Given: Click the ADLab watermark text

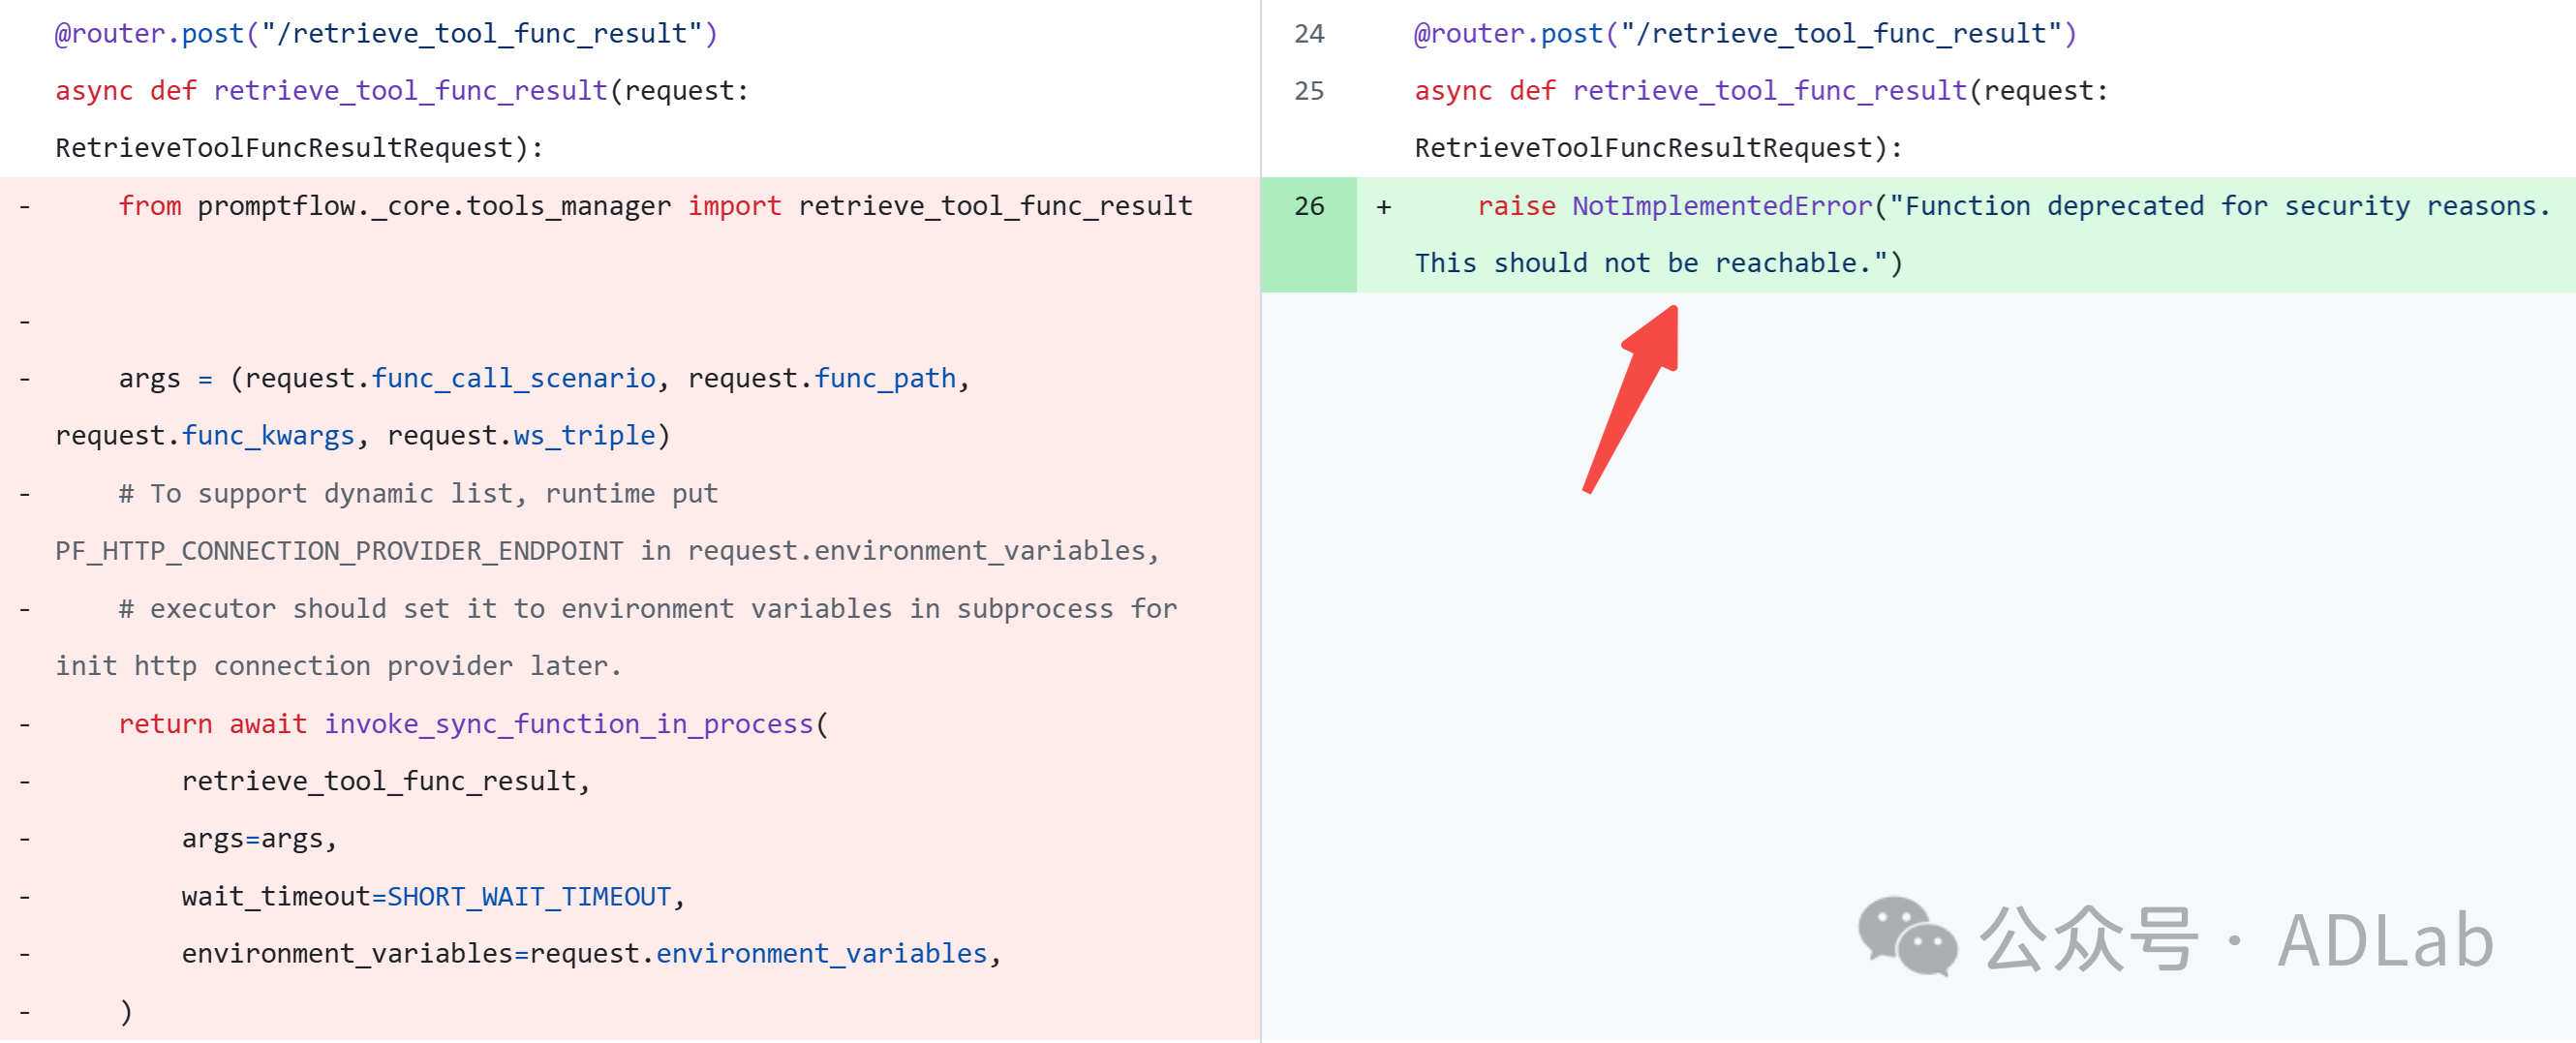Looking at the screenshot, I should [2384, 940].
